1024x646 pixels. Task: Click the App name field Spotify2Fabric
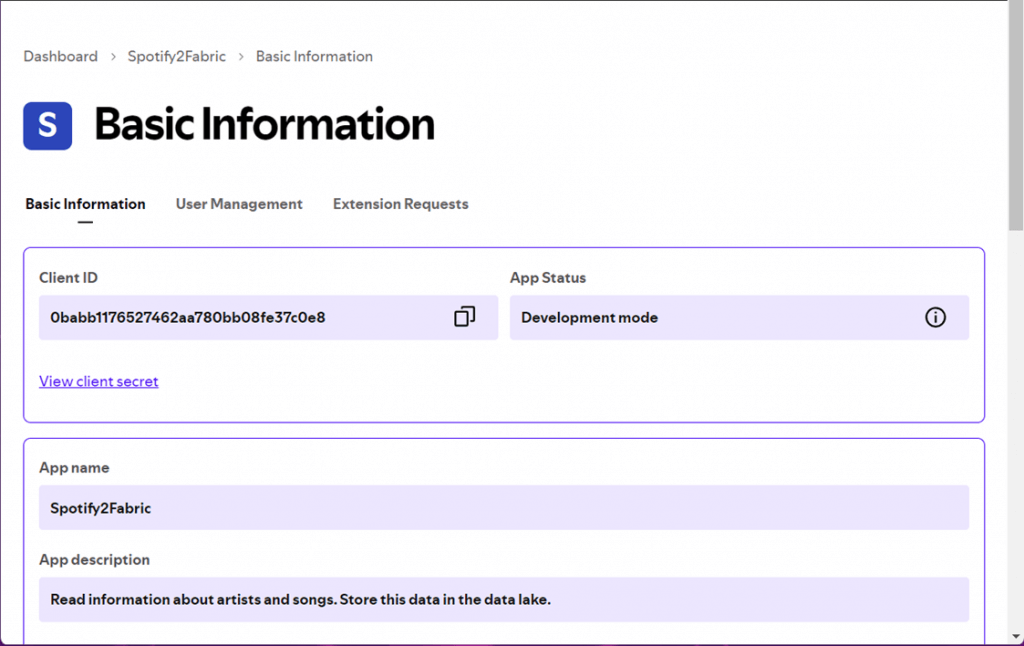pos(504,508)
